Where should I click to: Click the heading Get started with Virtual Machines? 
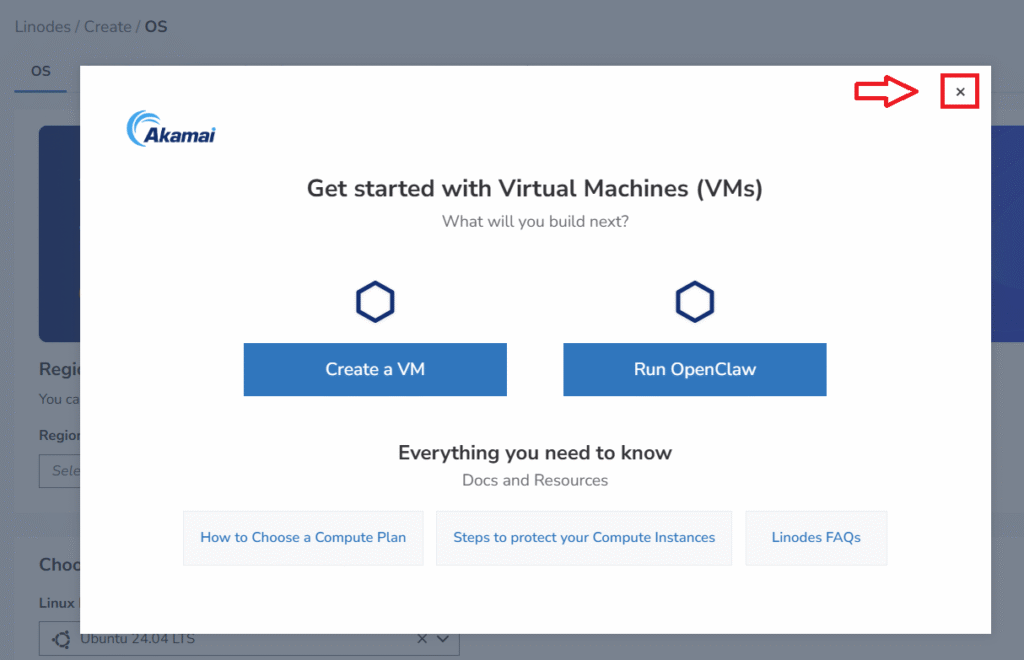pyautogui.click(x=535, y=189)
